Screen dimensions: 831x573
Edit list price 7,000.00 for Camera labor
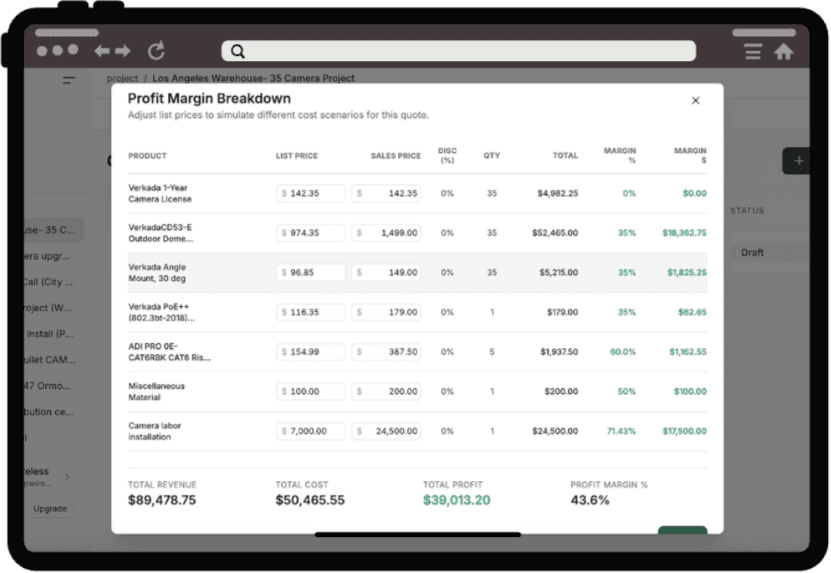[311, 431]
